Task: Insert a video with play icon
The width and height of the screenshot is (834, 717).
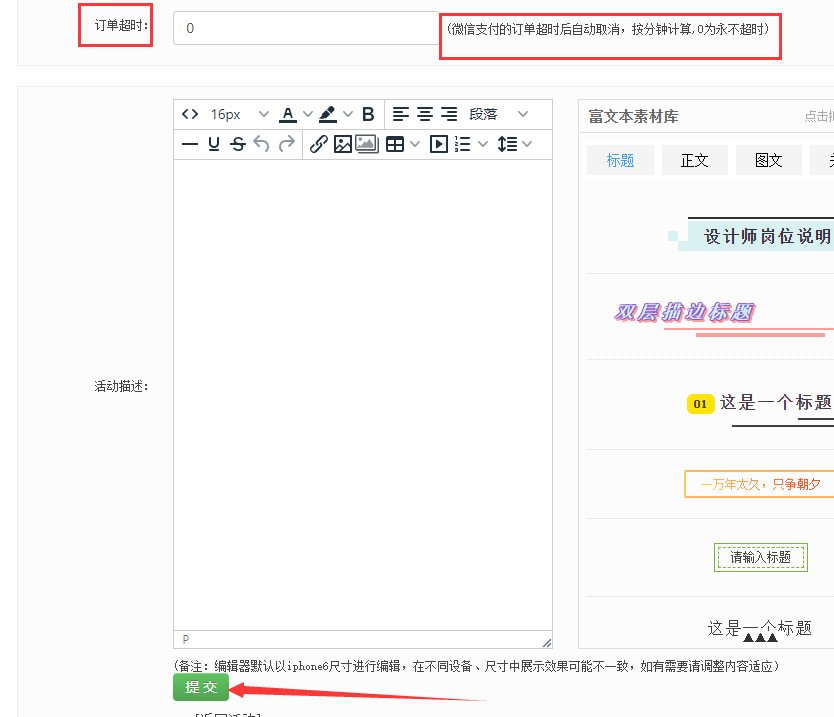Action: (438, 144)
